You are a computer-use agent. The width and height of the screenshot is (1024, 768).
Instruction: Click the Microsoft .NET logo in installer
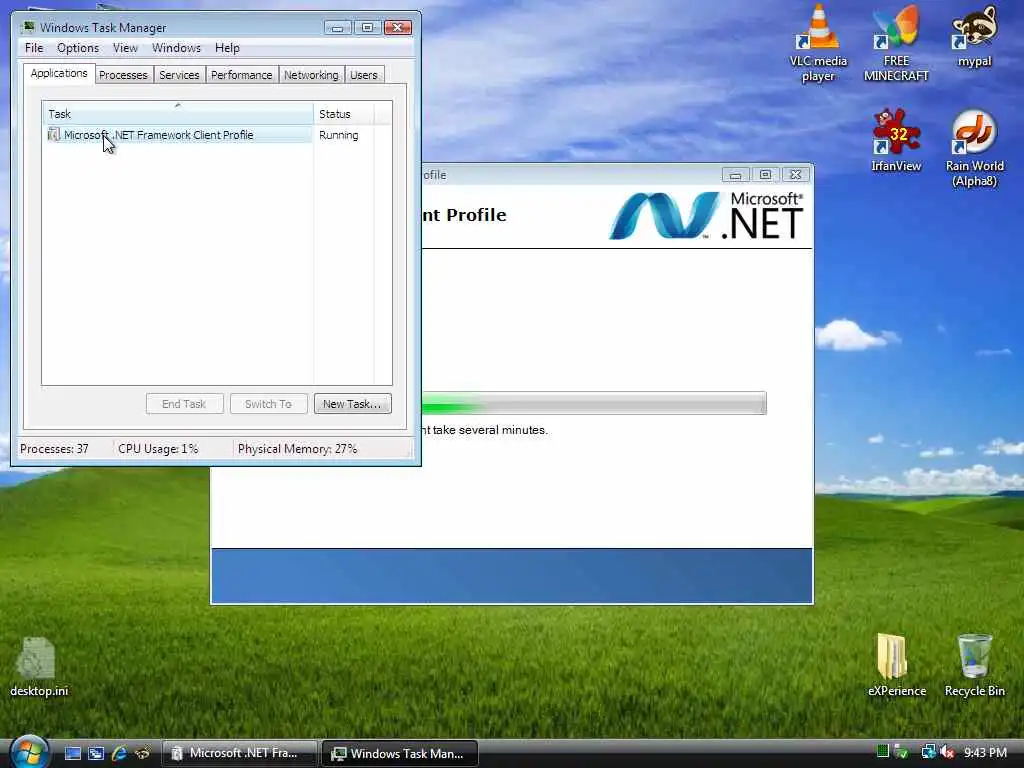(x=705, y=215)
